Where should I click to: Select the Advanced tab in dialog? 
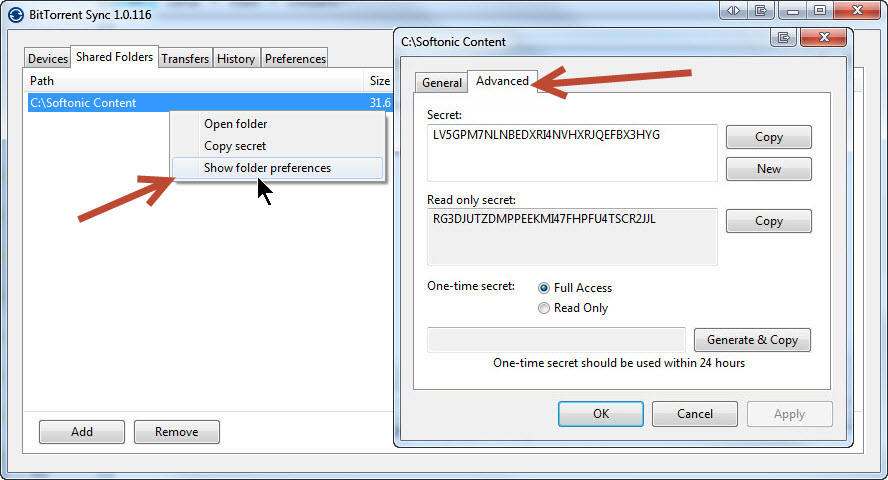(x=502, y=81)
